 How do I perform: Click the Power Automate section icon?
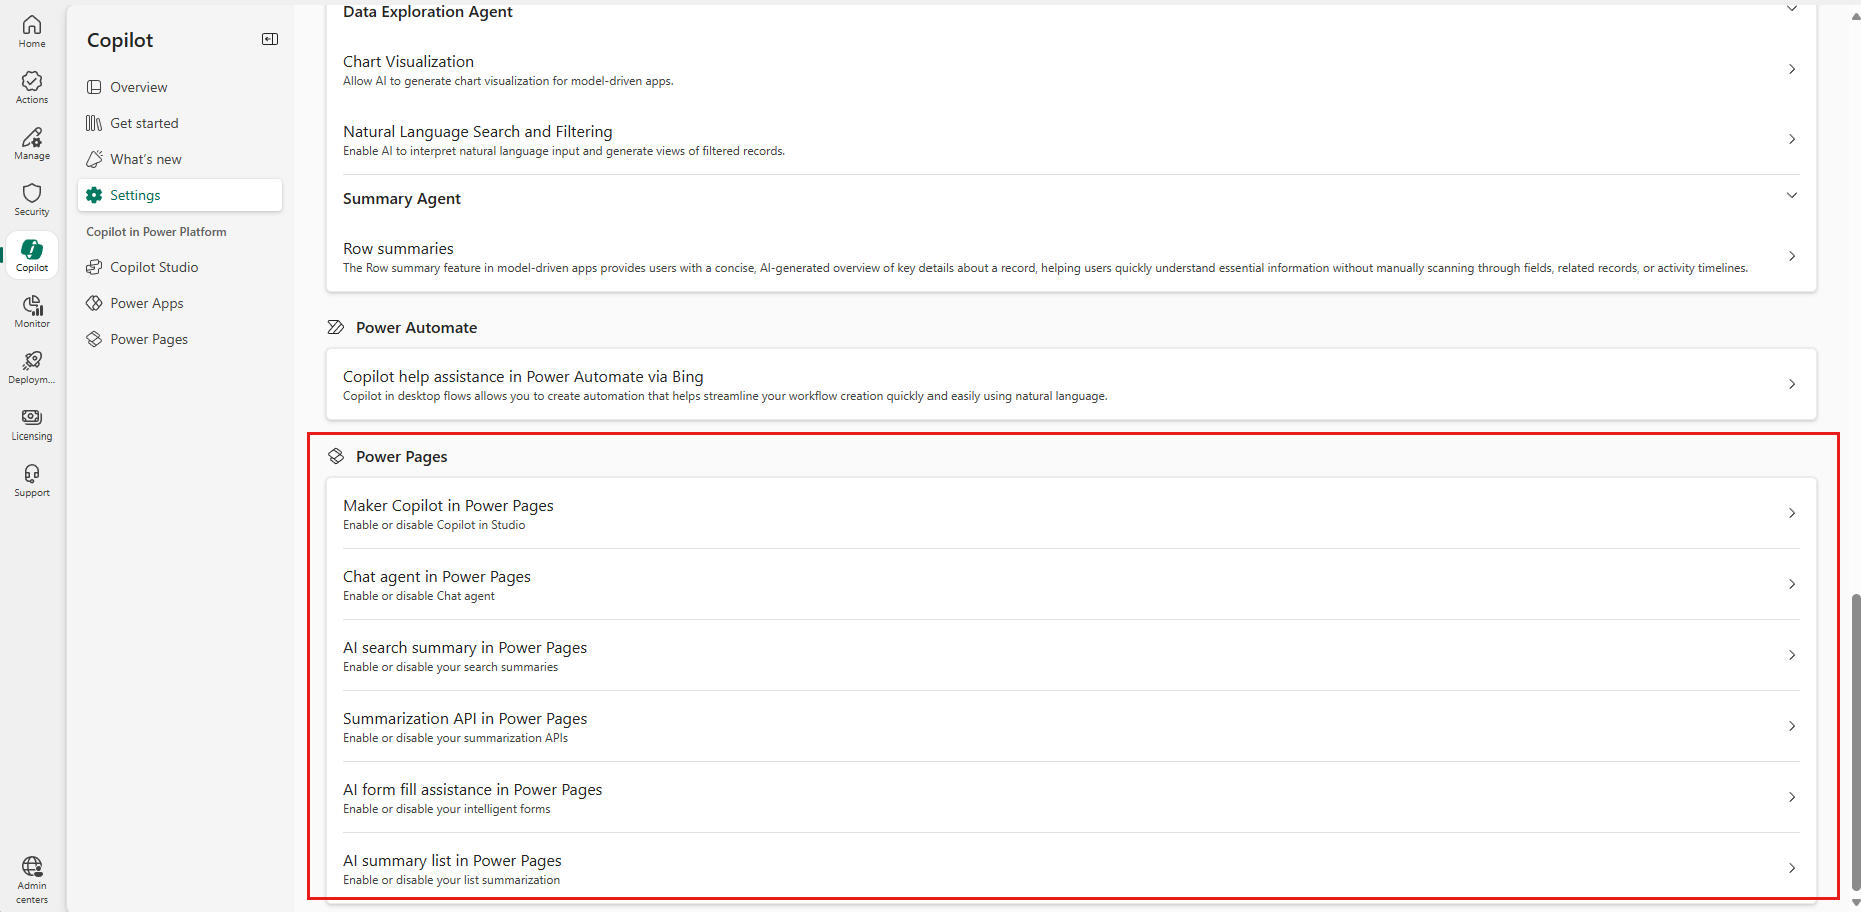336,327
